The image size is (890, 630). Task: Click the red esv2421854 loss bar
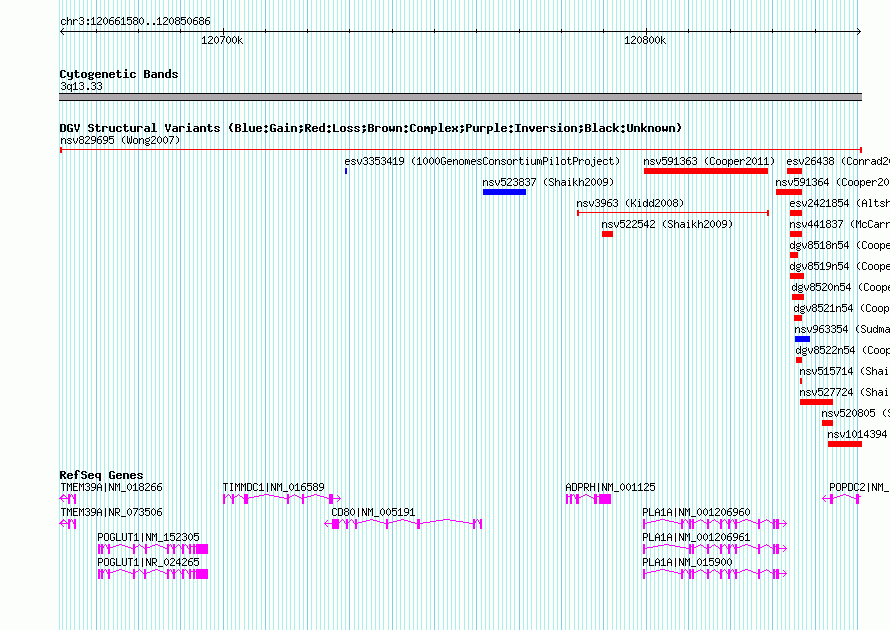click(796, 213)
